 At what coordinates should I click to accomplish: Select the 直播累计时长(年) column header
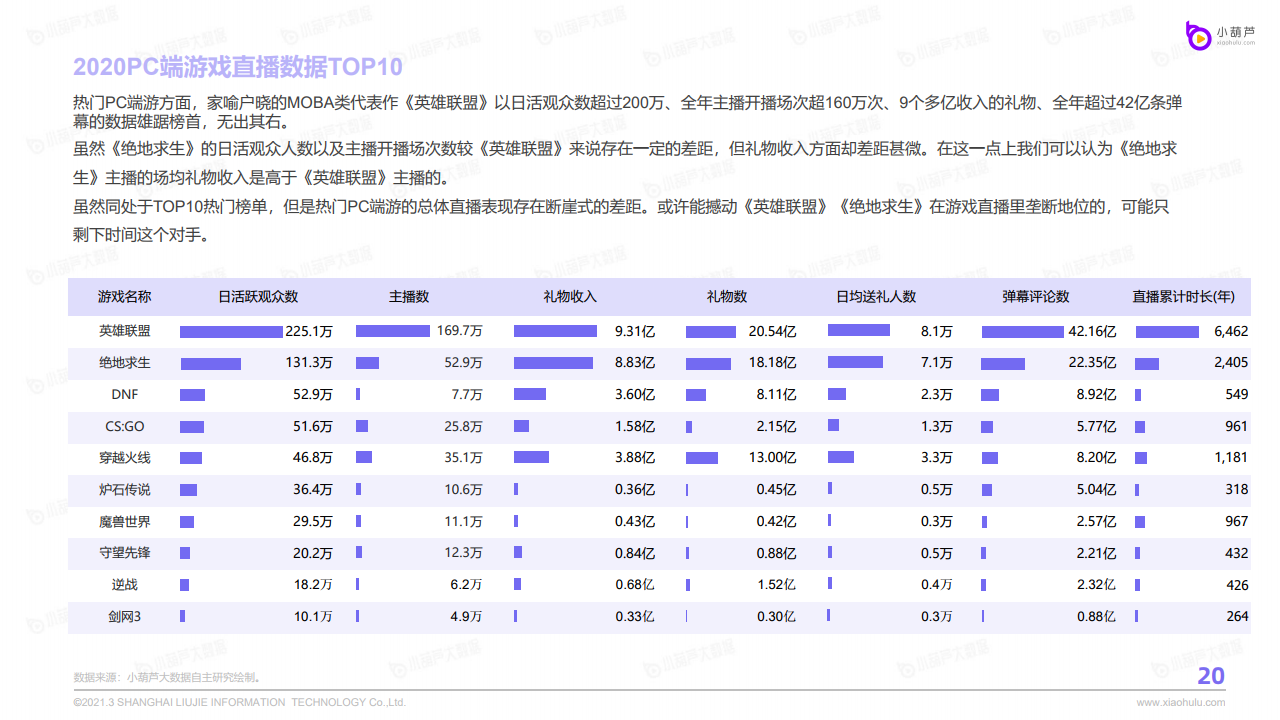tap(1183, 297)
